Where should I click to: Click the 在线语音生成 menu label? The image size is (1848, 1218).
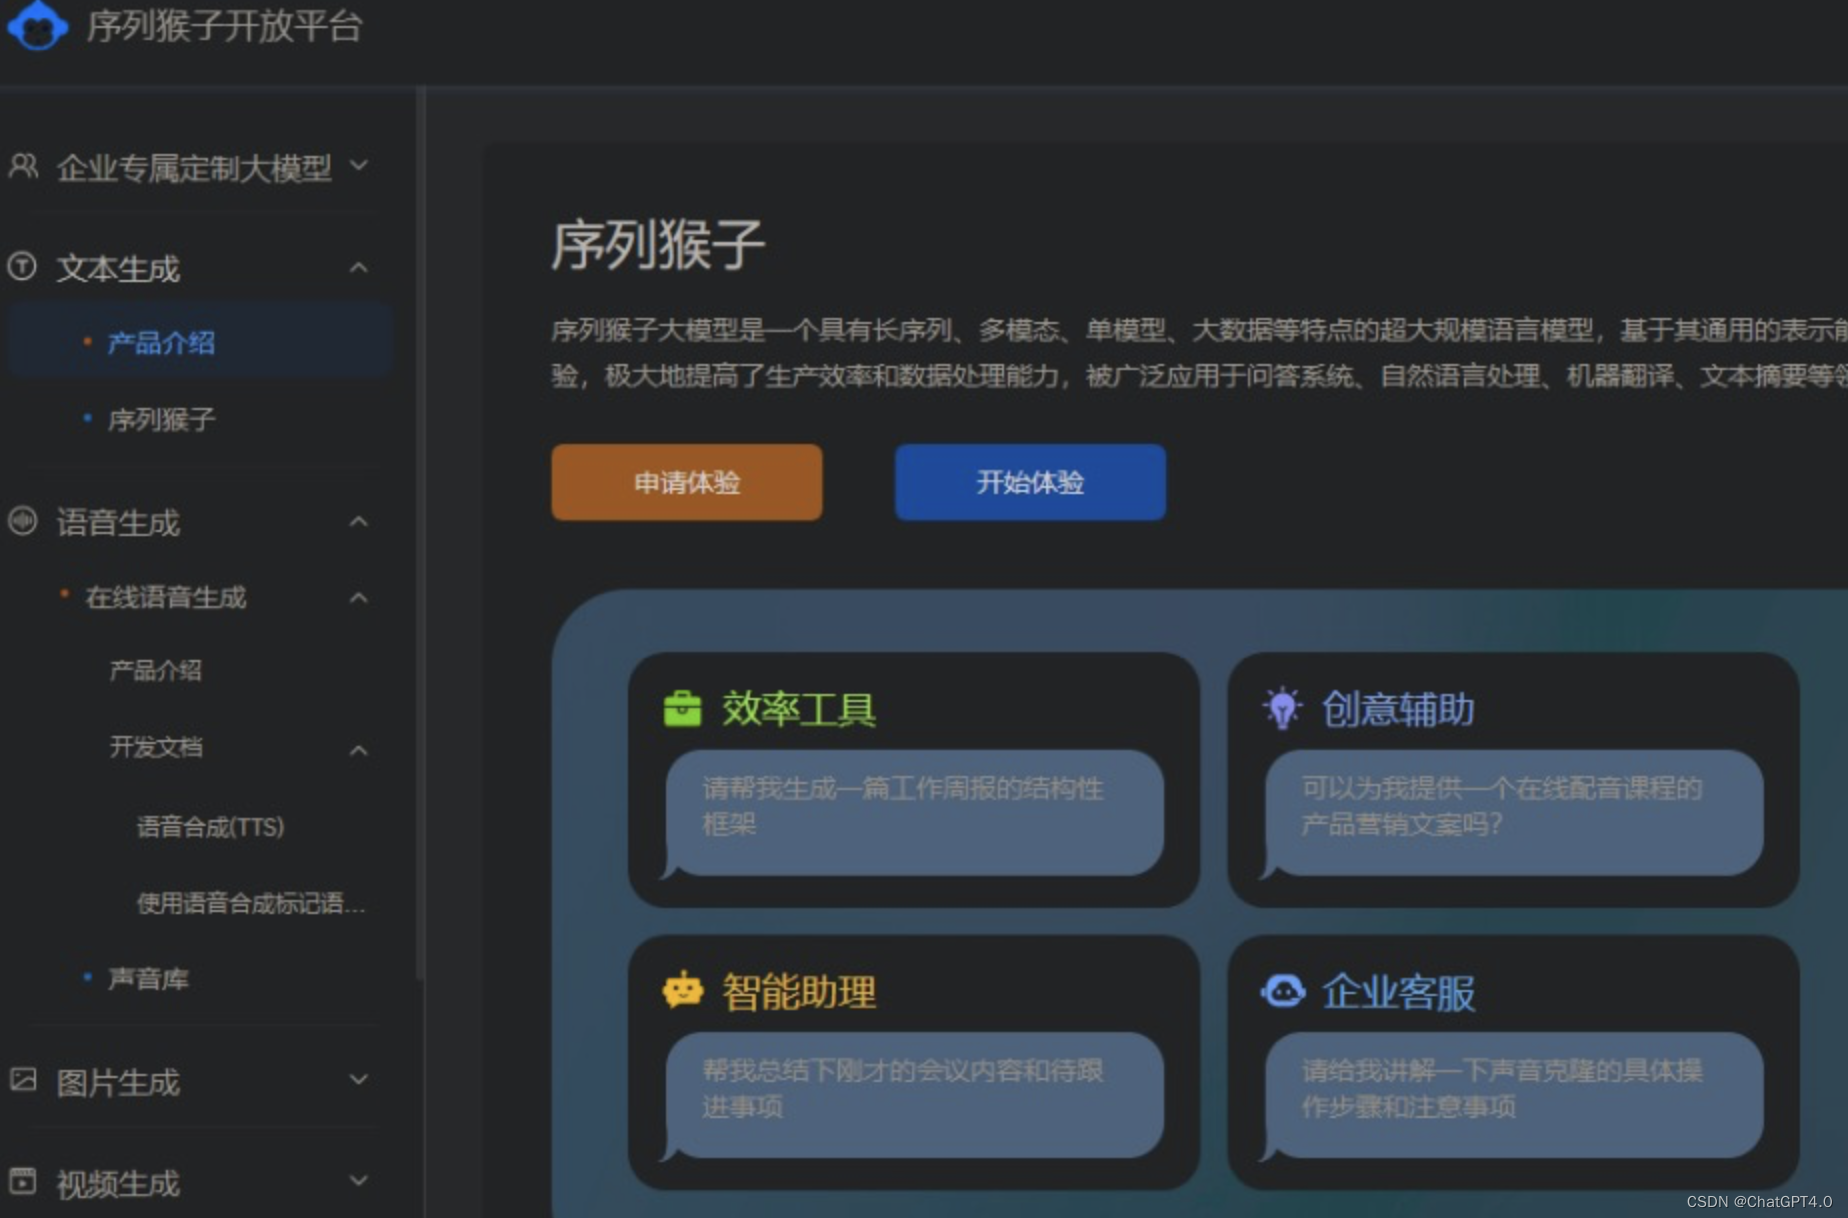(x=166, y=597)
